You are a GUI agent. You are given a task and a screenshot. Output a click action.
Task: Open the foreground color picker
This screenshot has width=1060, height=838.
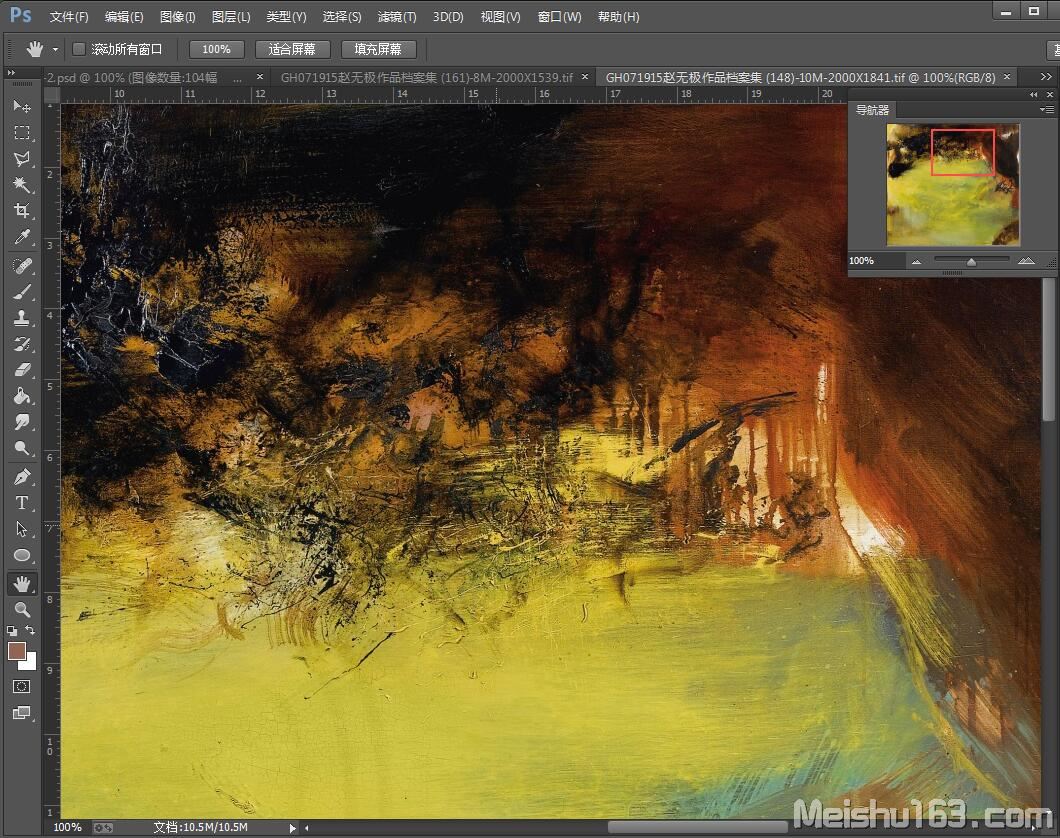[16, 651]
